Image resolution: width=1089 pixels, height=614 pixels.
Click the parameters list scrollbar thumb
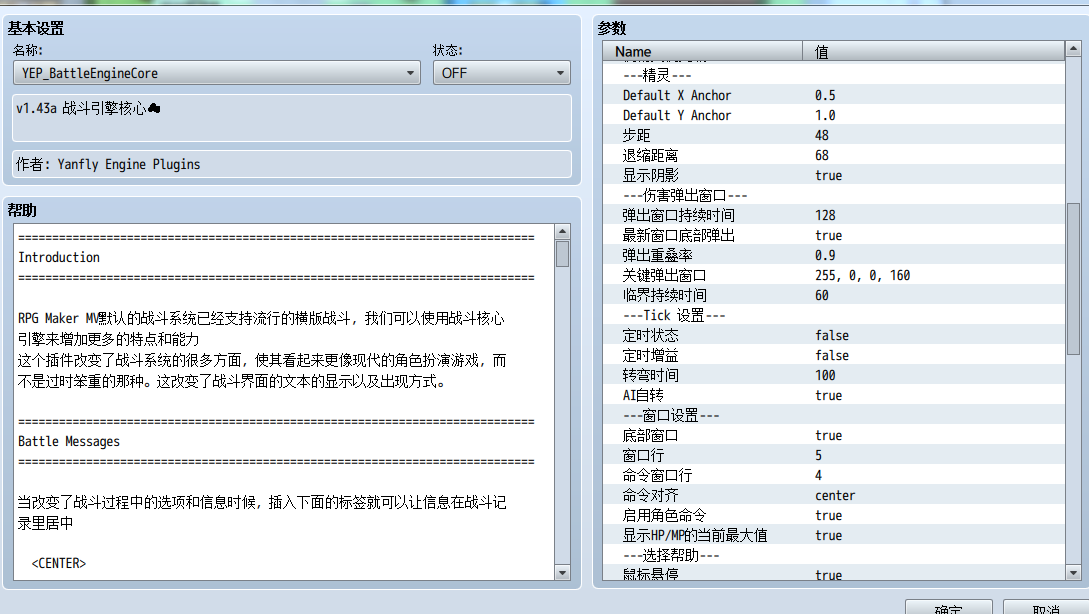pyautogui.click(x=1073, y=279)
